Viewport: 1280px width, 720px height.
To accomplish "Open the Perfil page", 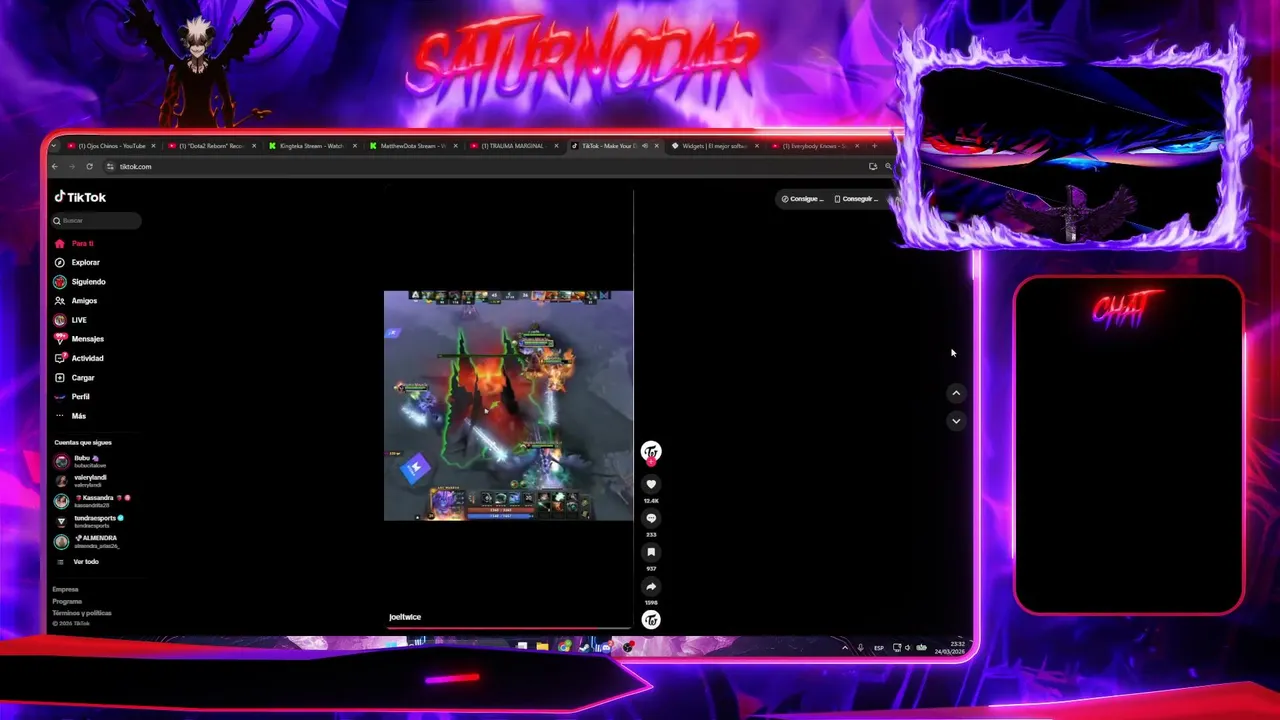I will click(72, 397).
